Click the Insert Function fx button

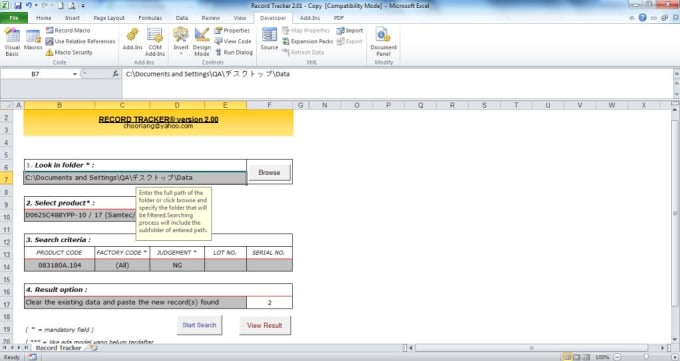point(115,74)
